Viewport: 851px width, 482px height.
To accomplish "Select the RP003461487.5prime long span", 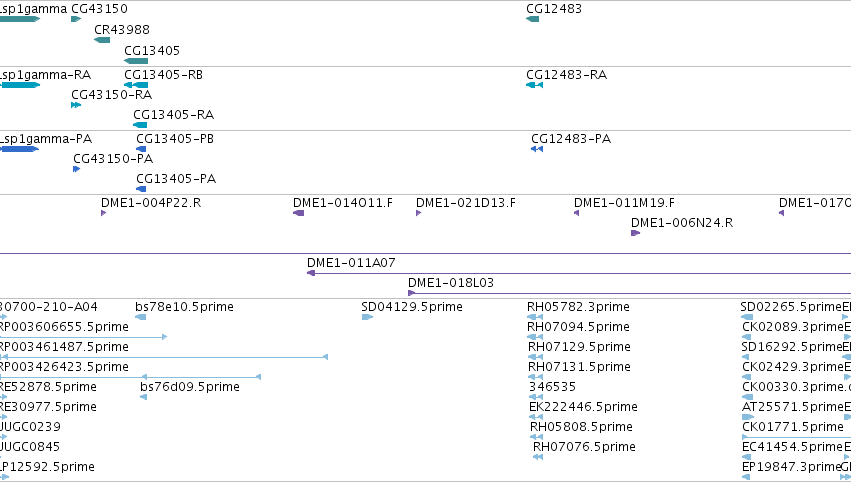I will (164, 357).
